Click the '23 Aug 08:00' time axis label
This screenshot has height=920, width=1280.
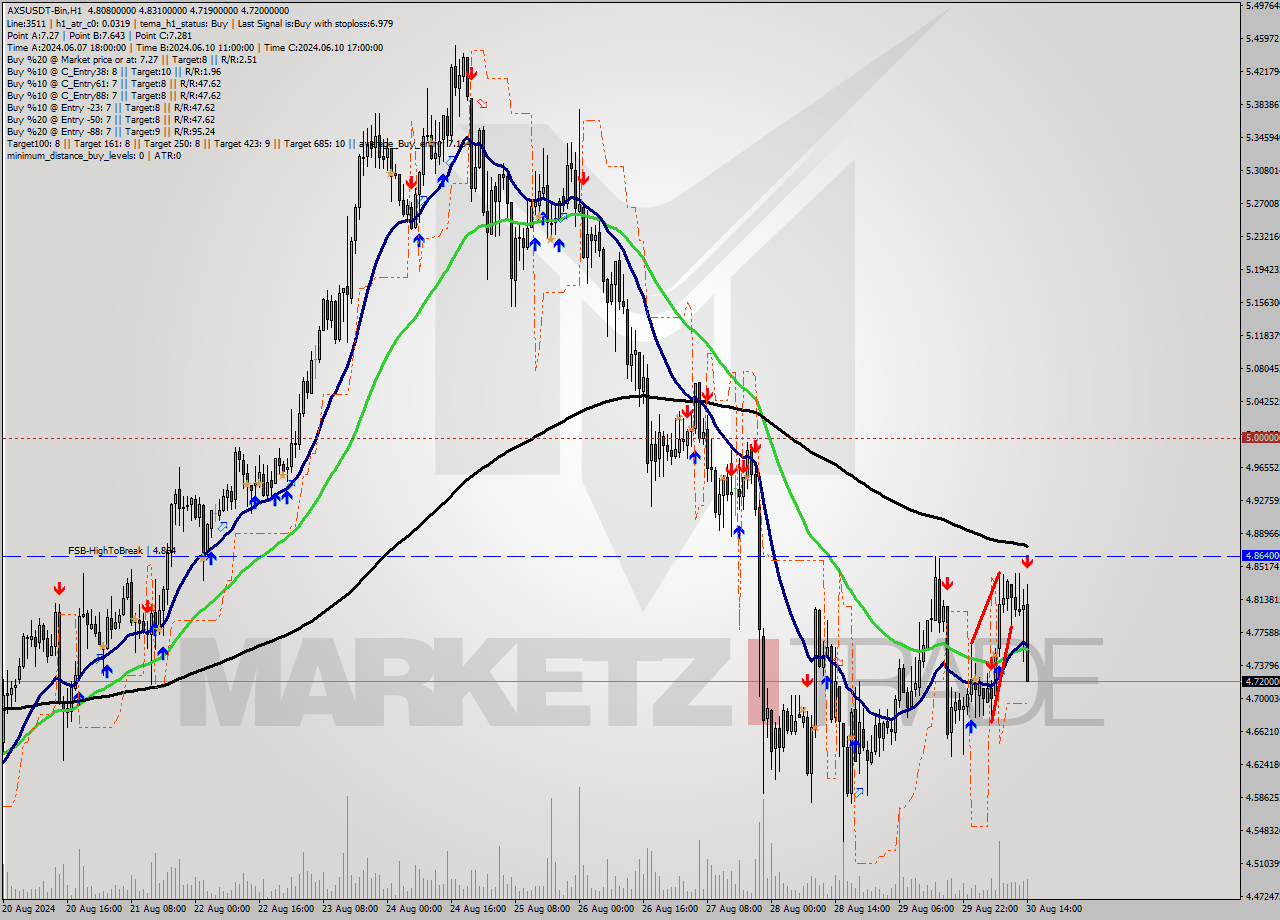point(350,909)
